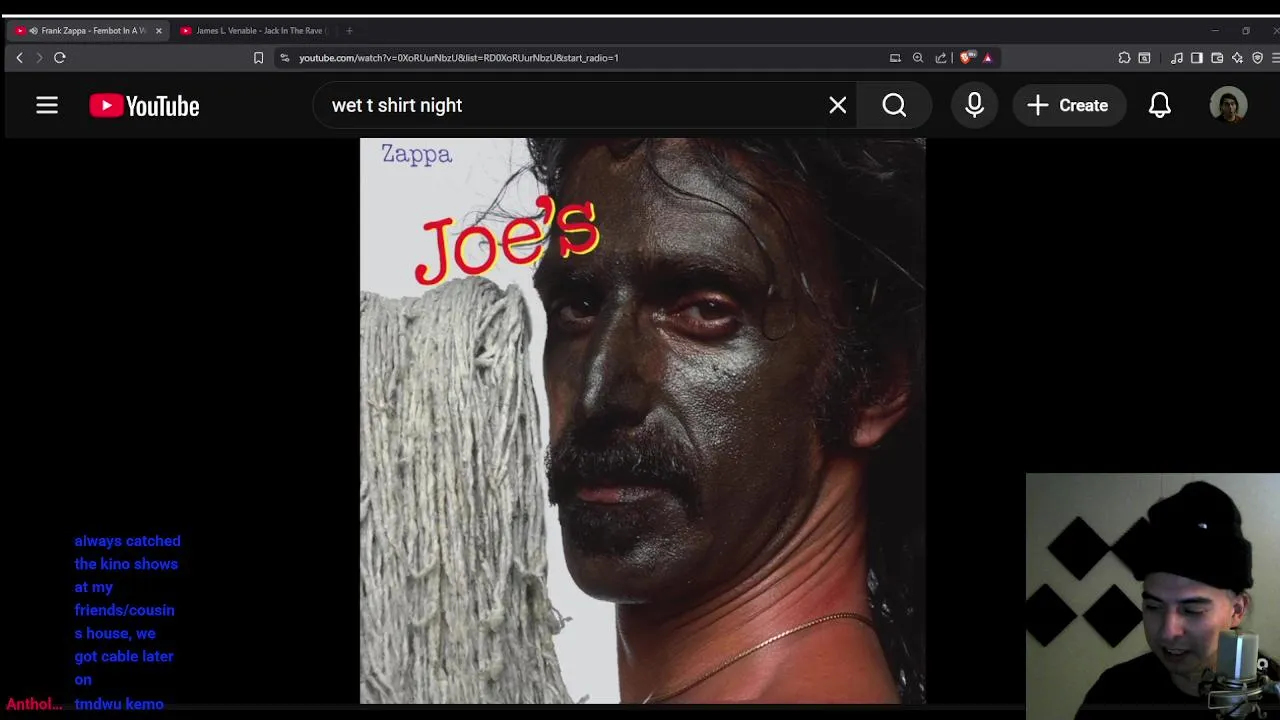Search with your voice microphone

tap(975, 105)
